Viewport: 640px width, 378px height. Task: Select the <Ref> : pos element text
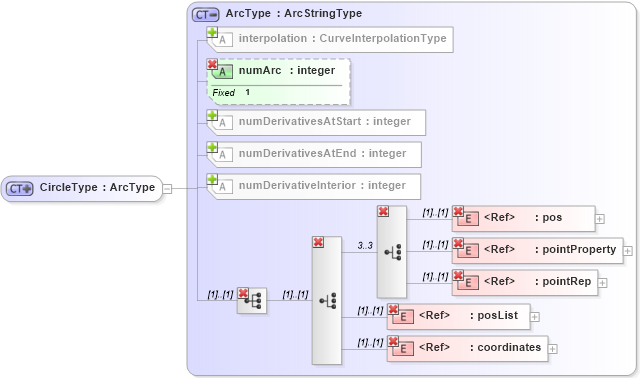coord(523,218)
